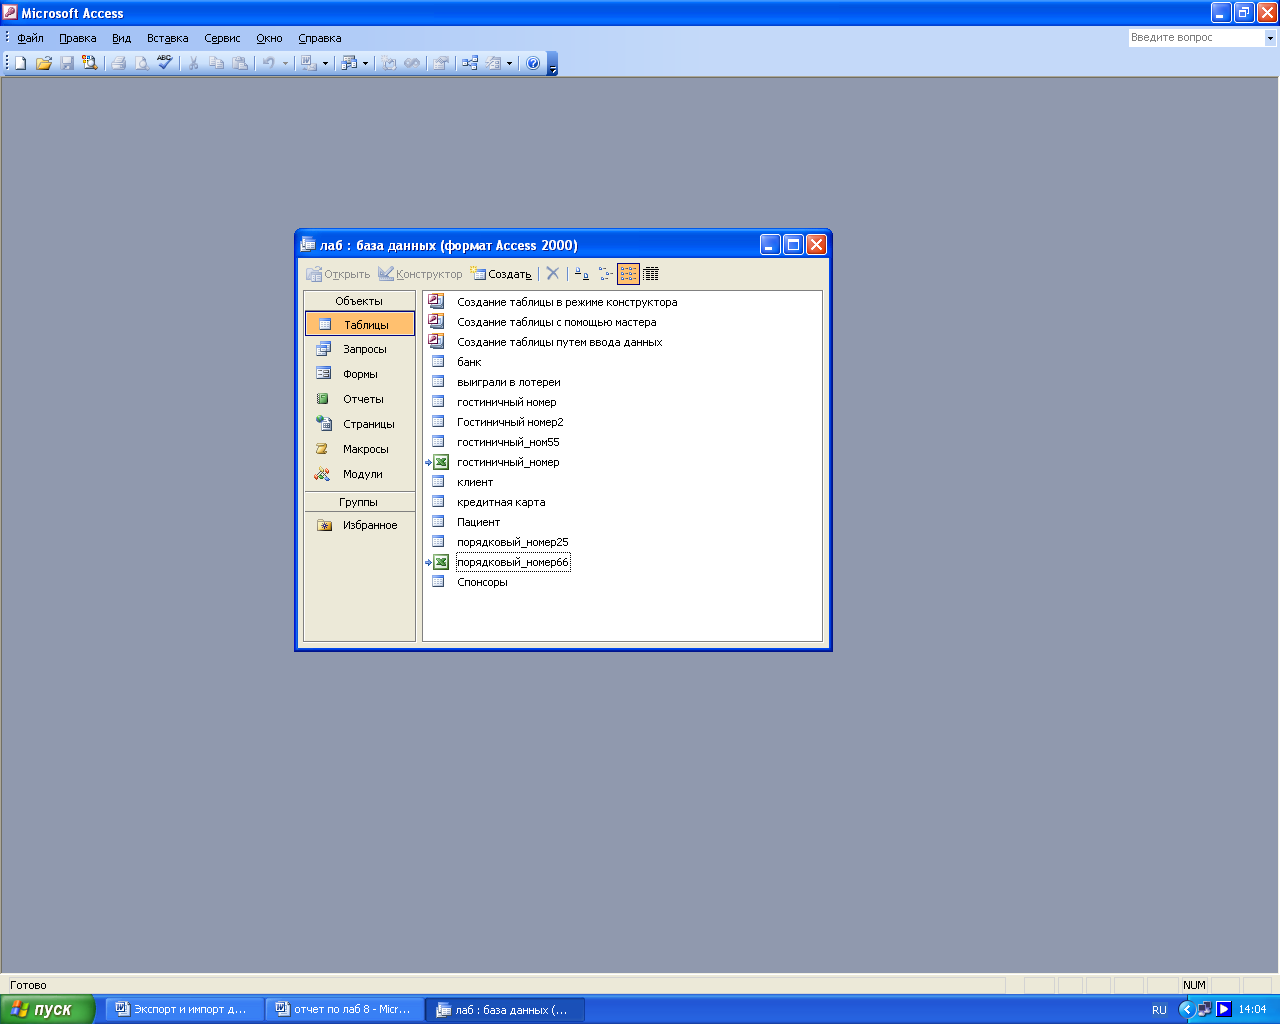Switch to 'отчет по лаб 8' taskbar window
The height and width of the screenshot is (1024, 1280).
[344, 1009]
